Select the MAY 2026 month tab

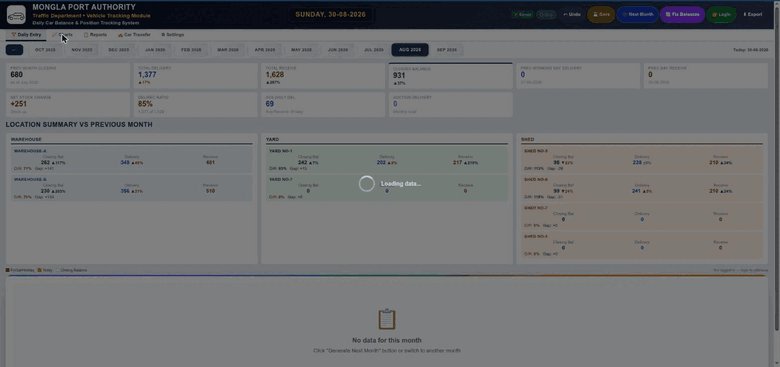301,50
